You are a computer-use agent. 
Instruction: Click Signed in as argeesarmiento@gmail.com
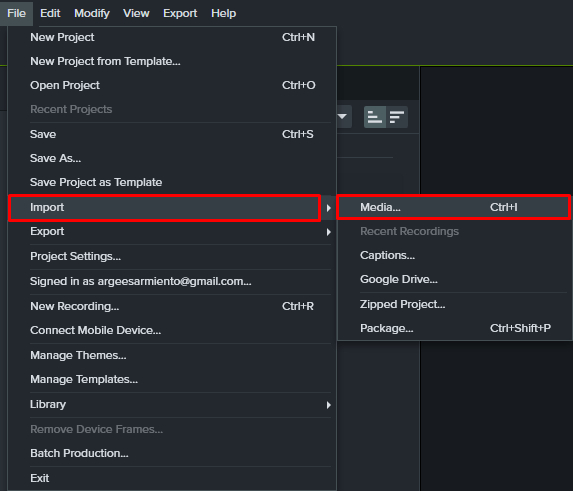(x=172, y=281)
